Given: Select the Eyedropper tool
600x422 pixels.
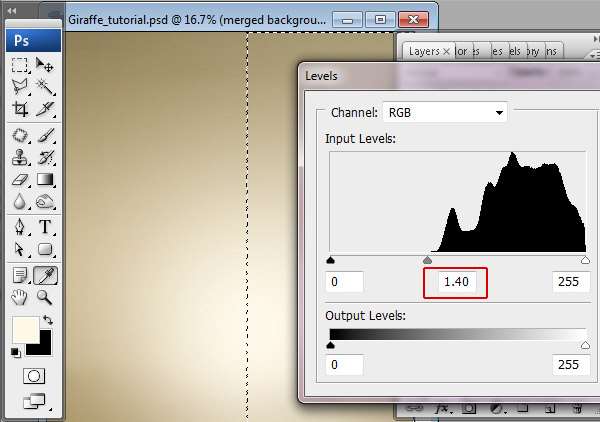Looking at the screenshot, I should 46,275.
